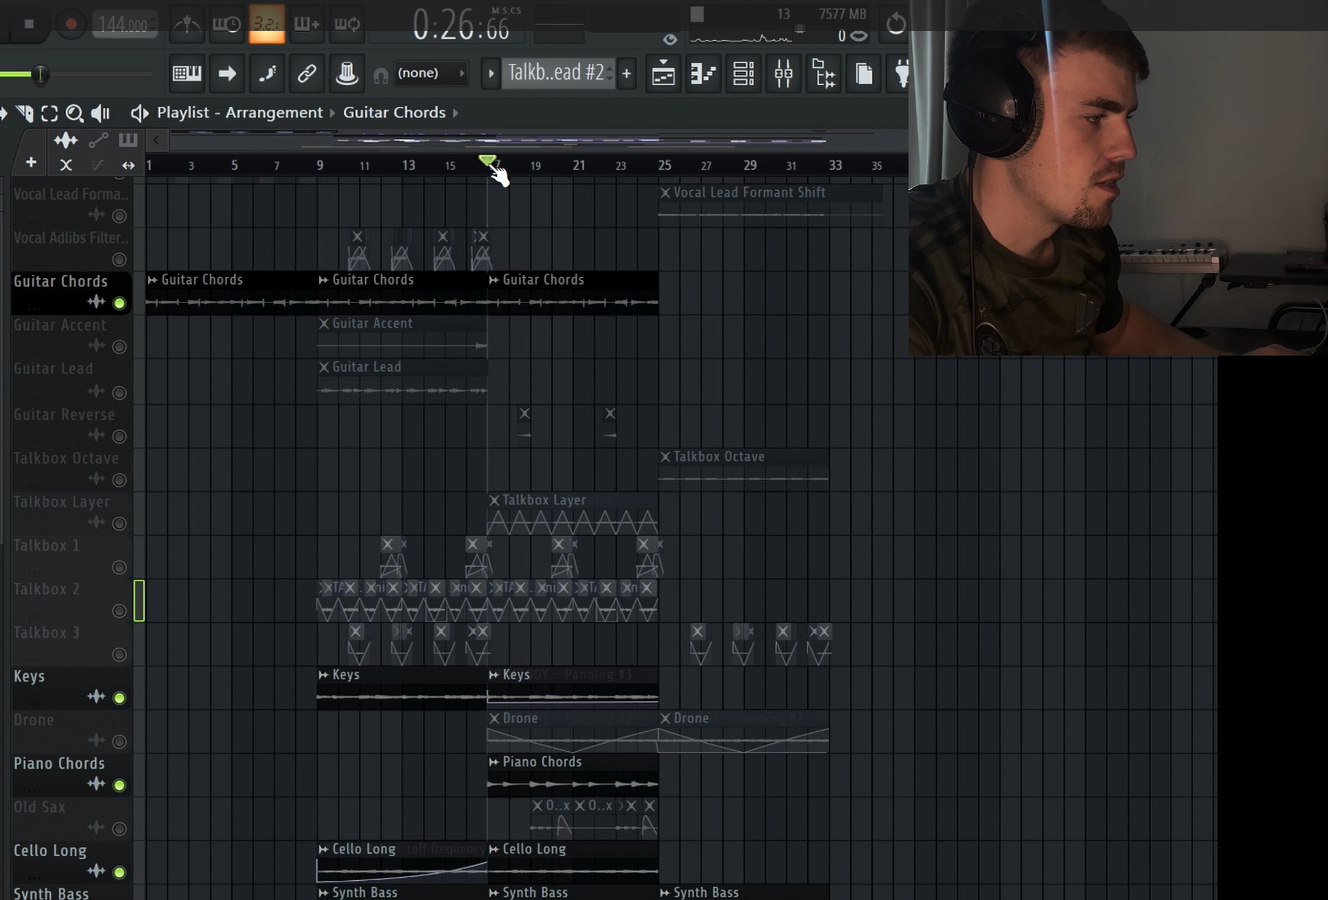Viewport: 1328px width, 900px height.
Task: Open the 'Talkb..ead #2' pattern selector
Action: (556, 73)
